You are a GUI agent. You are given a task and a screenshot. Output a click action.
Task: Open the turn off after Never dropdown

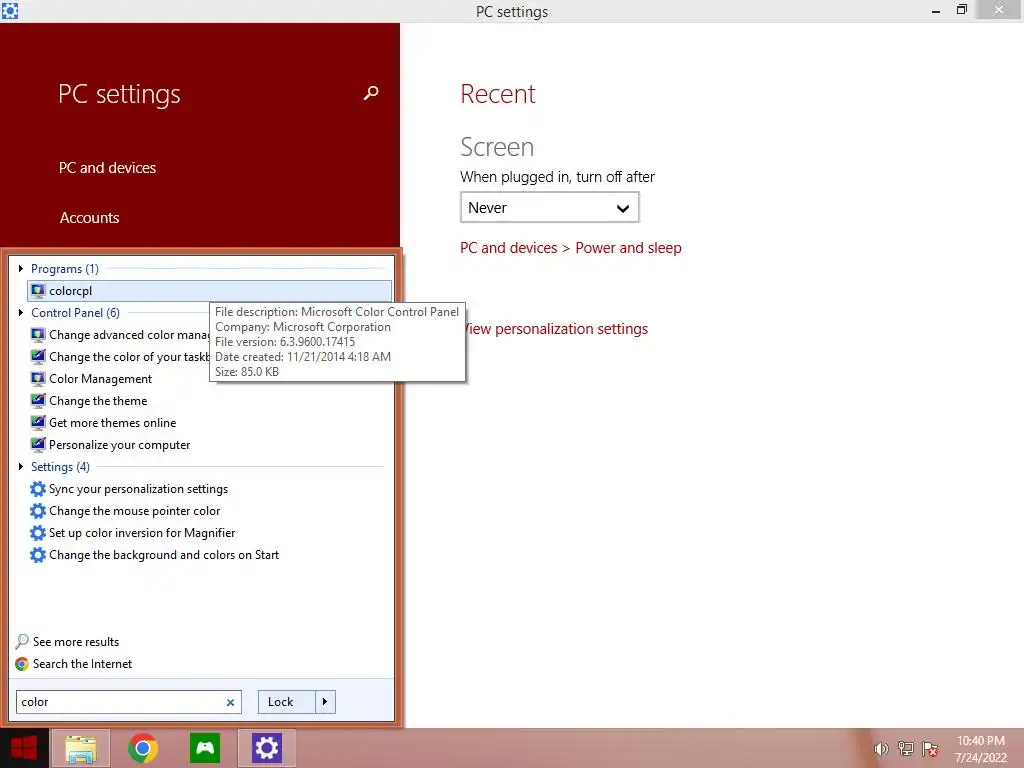[549, 208]
